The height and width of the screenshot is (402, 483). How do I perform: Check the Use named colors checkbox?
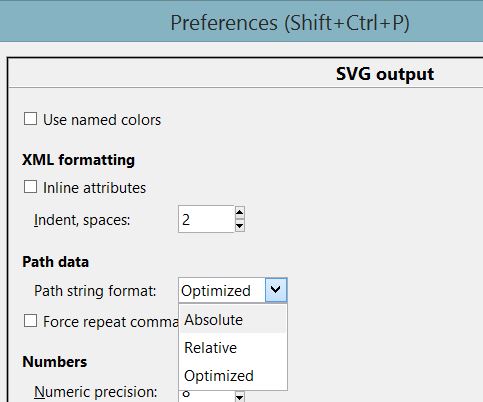click(30, 119)
